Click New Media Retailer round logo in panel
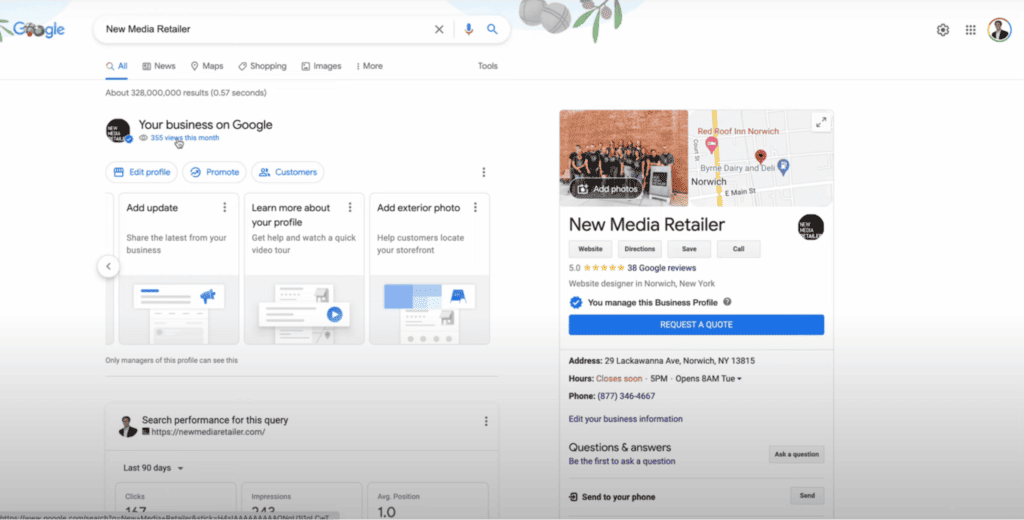1024x520 pixels. 810,227
